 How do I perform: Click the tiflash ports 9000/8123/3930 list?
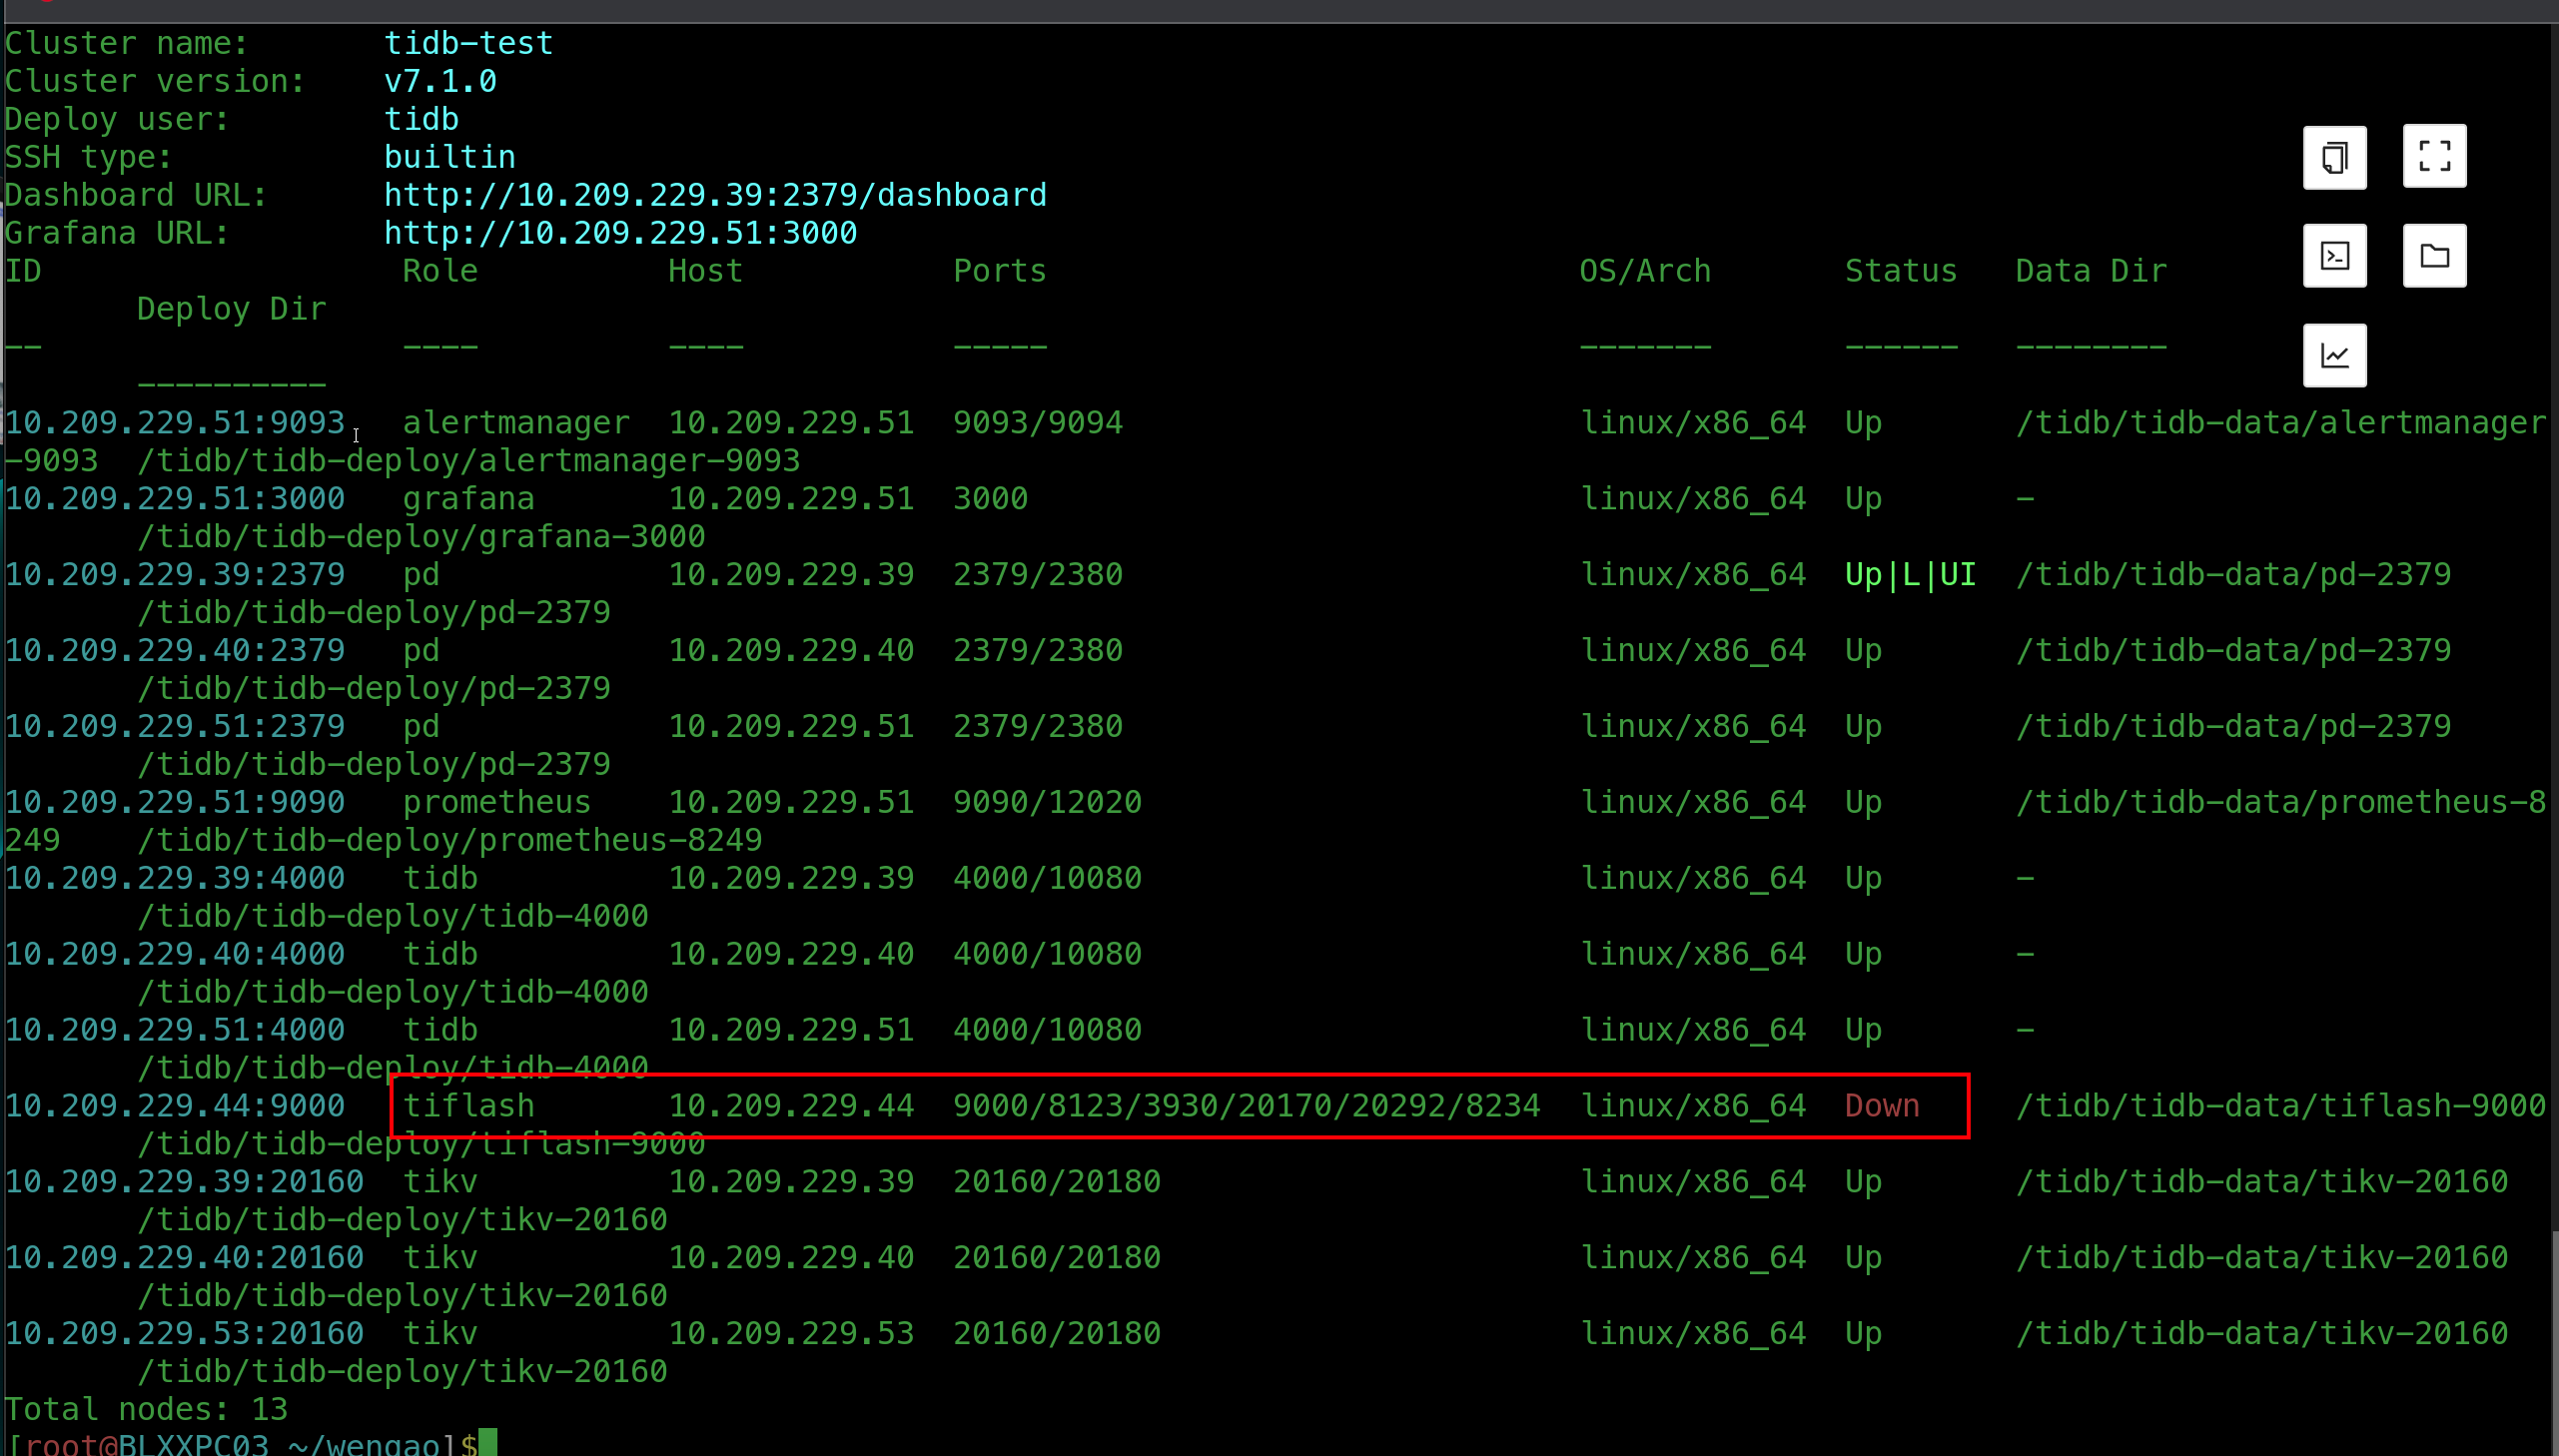click(1245, 1106)
